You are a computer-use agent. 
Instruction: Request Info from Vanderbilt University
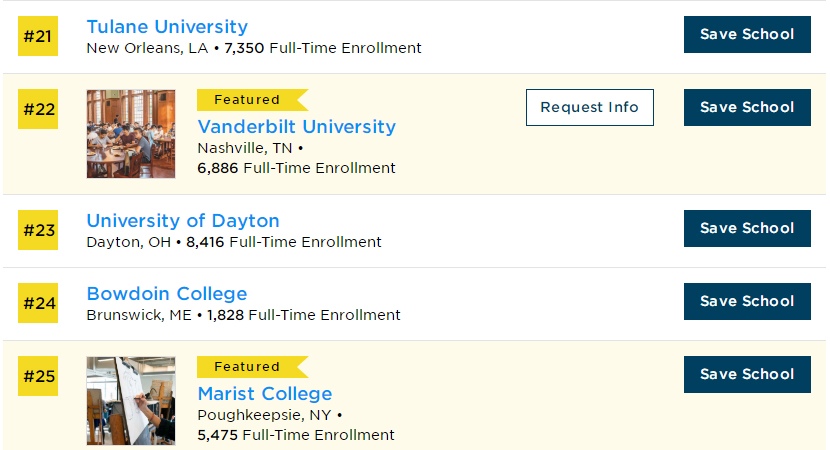589,108
